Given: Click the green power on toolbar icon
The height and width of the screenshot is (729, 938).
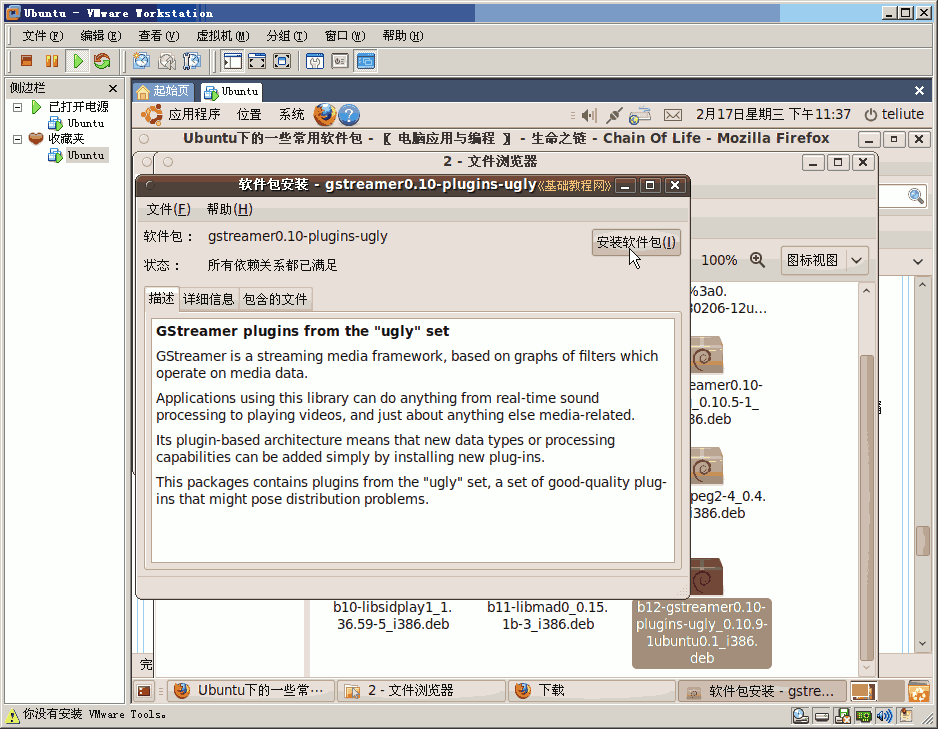Looking at the screenshot, I should coord(78,61).
